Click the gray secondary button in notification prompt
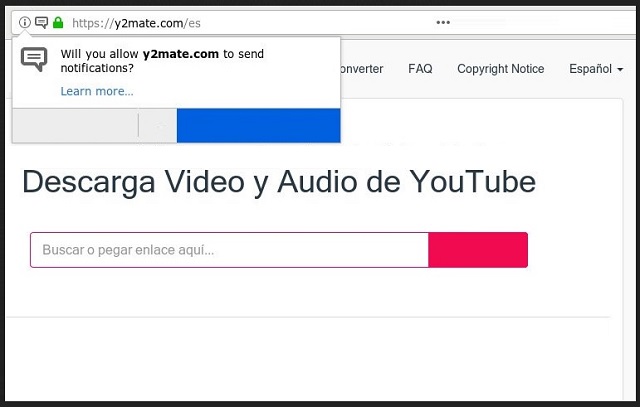The image size is (640, 407). 76,126
